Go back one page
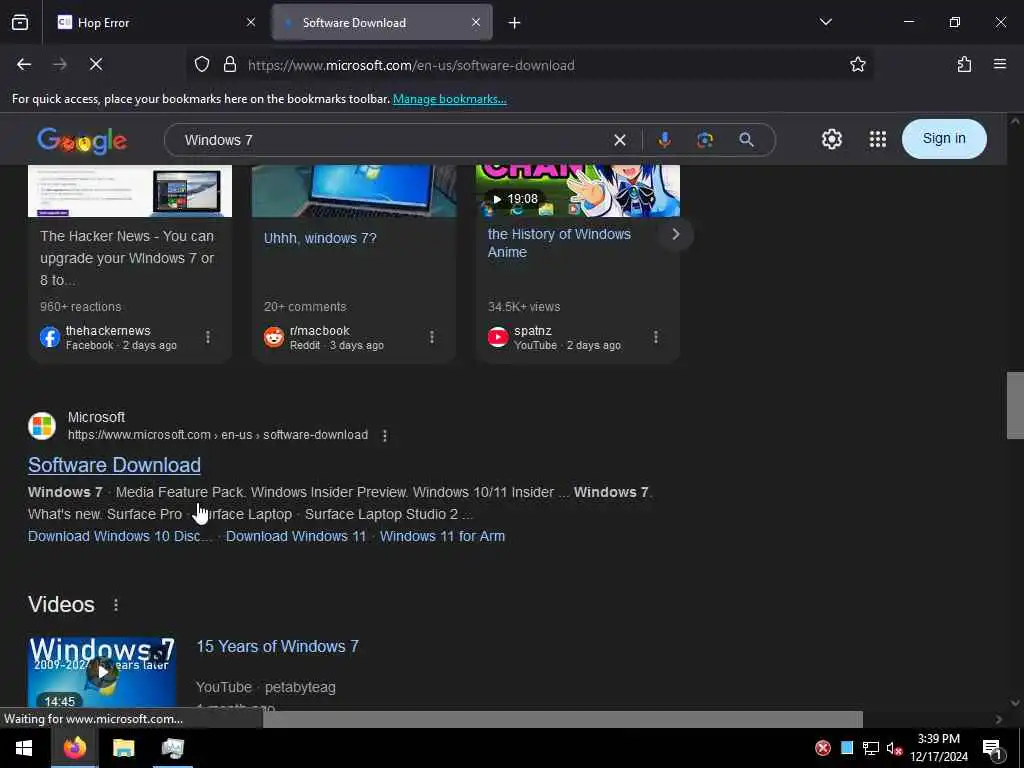The width and height of the screenshot is (1024, 768). pyautogui.click(x=24, y=64)
